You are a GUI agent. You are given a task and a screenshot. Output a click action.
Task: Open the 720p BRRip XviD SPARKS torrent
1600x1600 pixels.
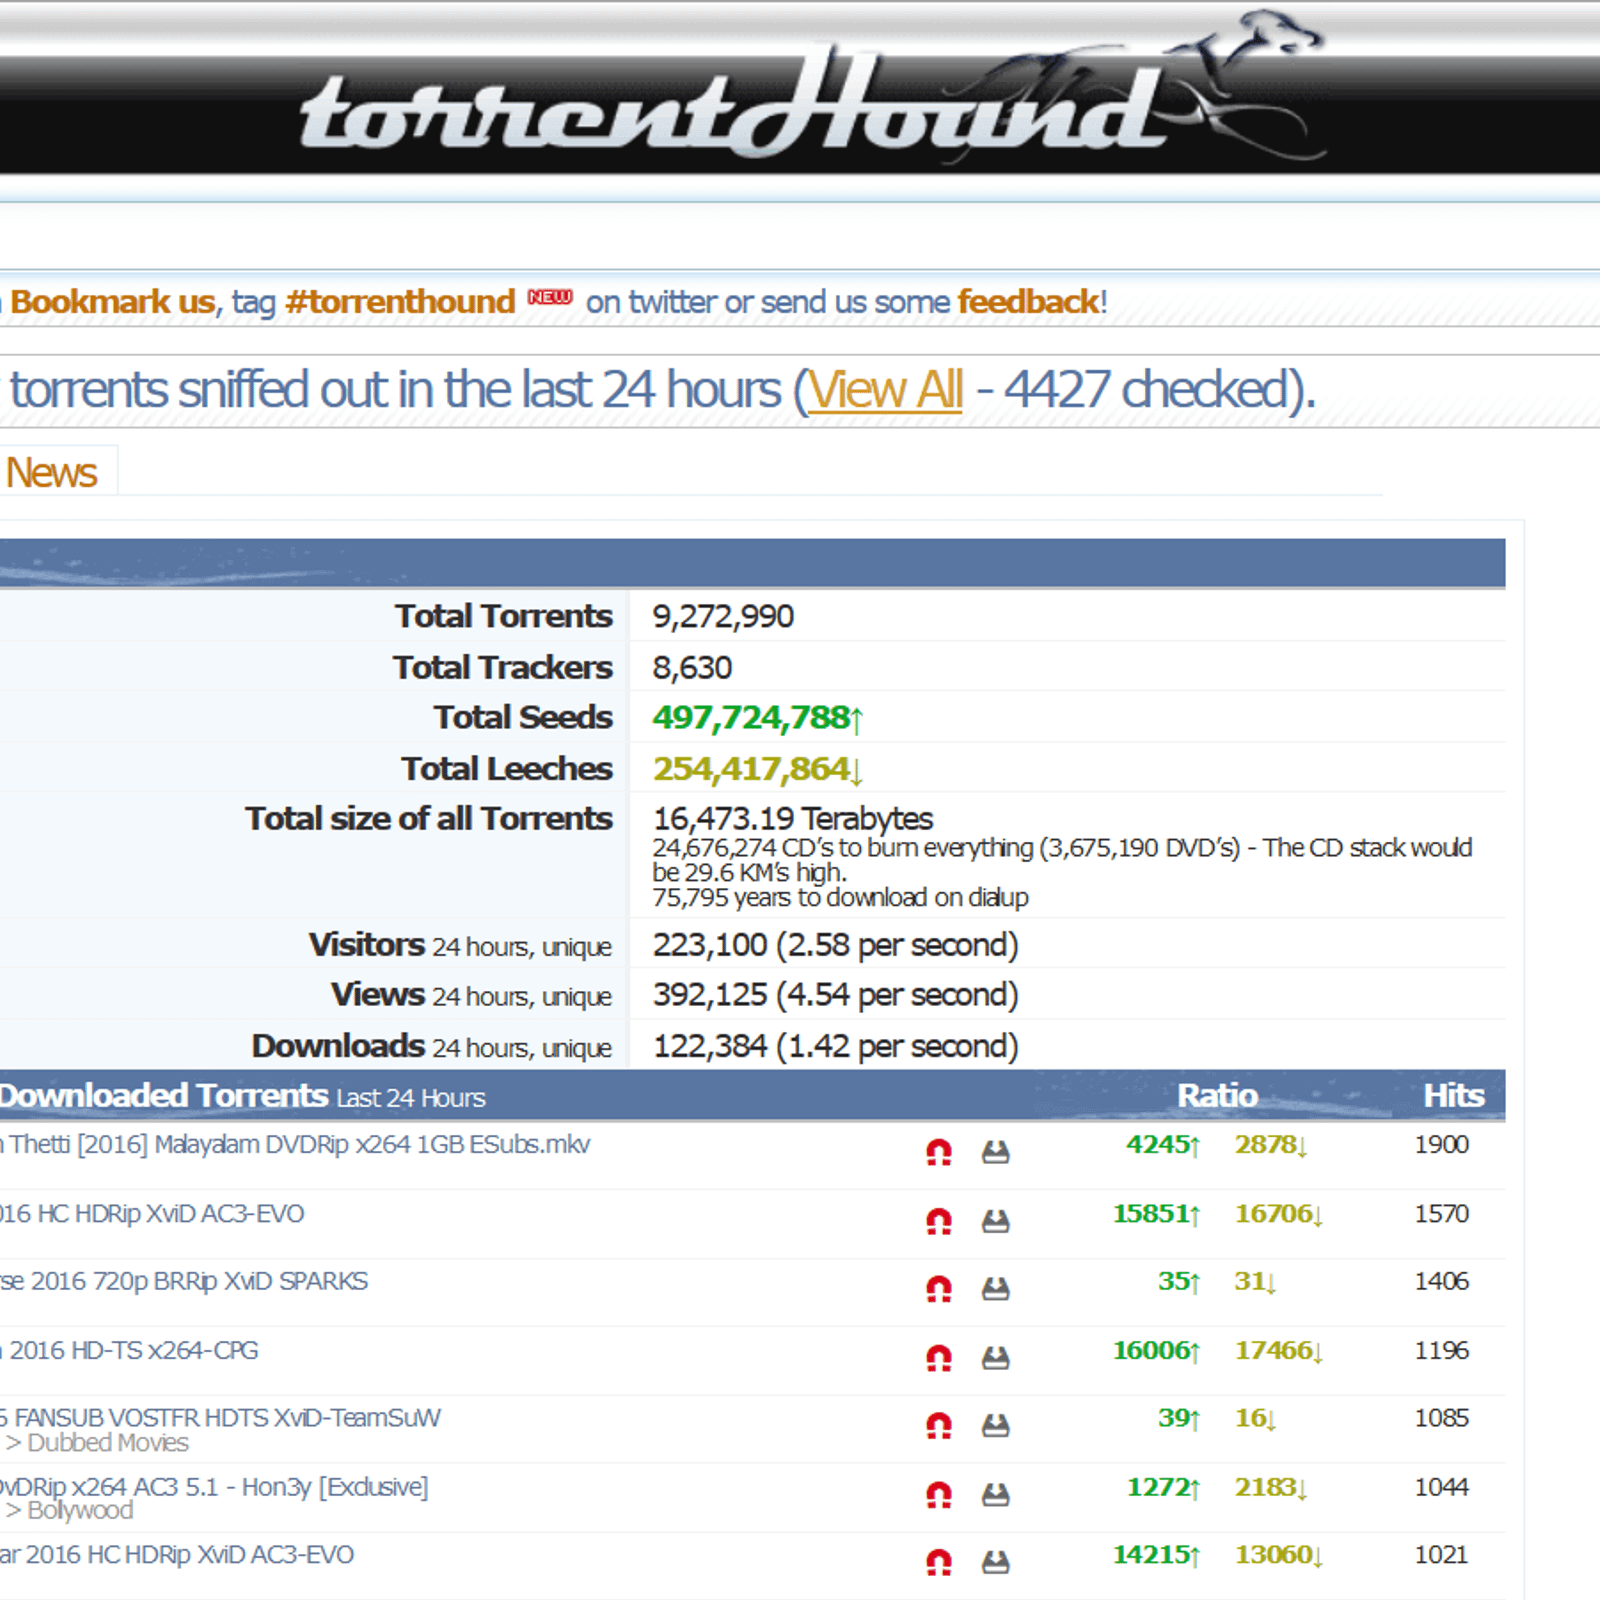click(x=184, y=1281)
